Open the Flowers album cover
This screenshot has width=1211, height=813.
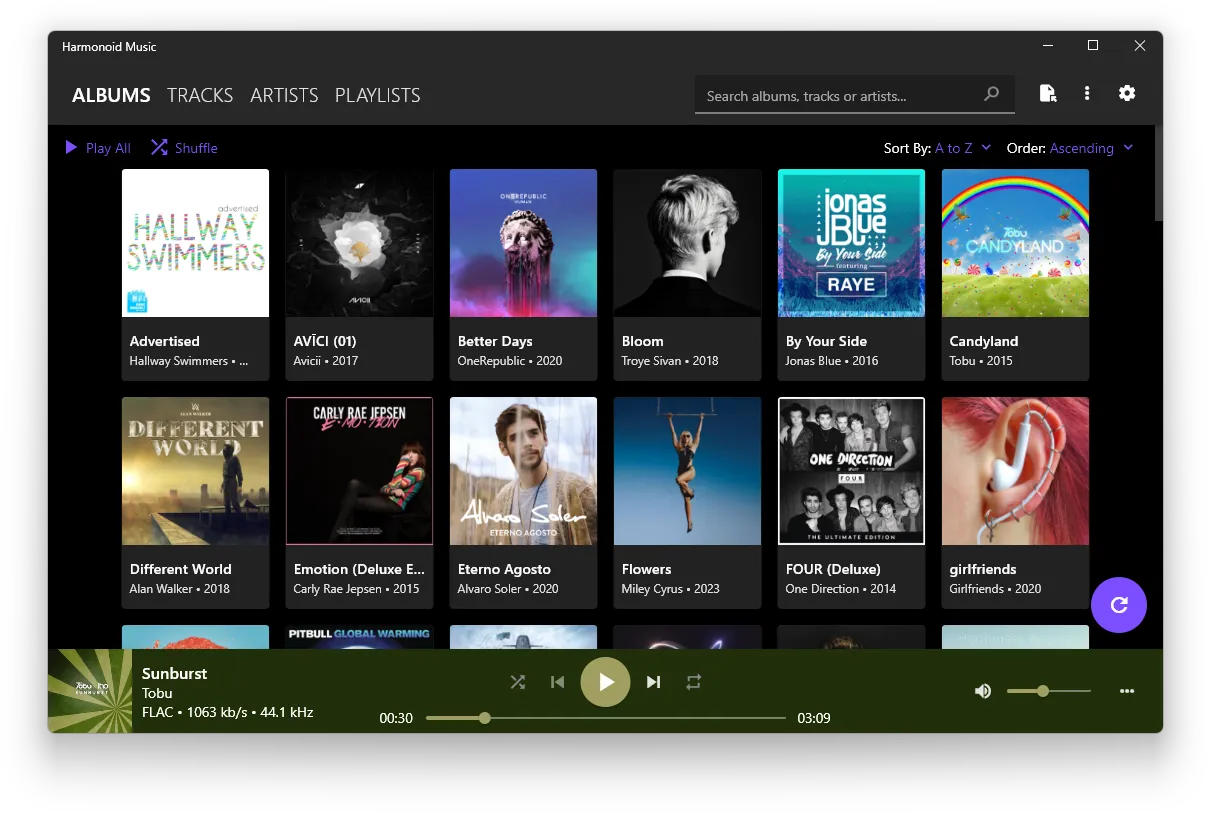[687, 471]
